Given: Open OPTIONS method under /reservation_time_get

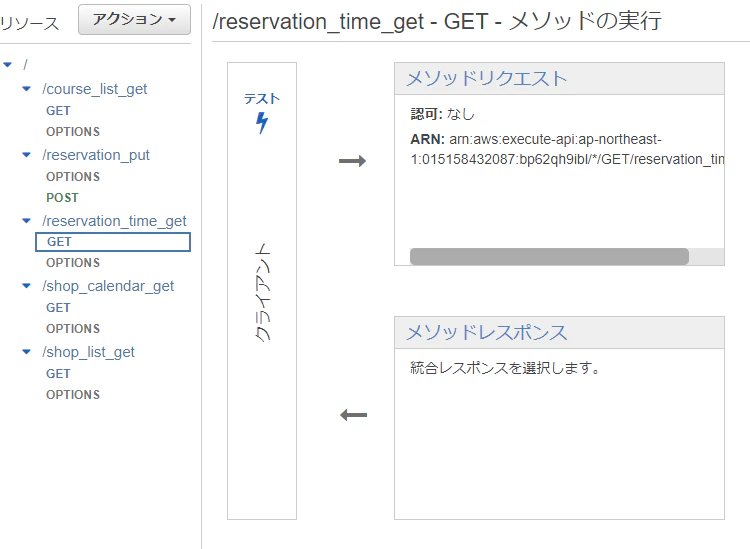Looking at the screenshot, I should [73, 263].
